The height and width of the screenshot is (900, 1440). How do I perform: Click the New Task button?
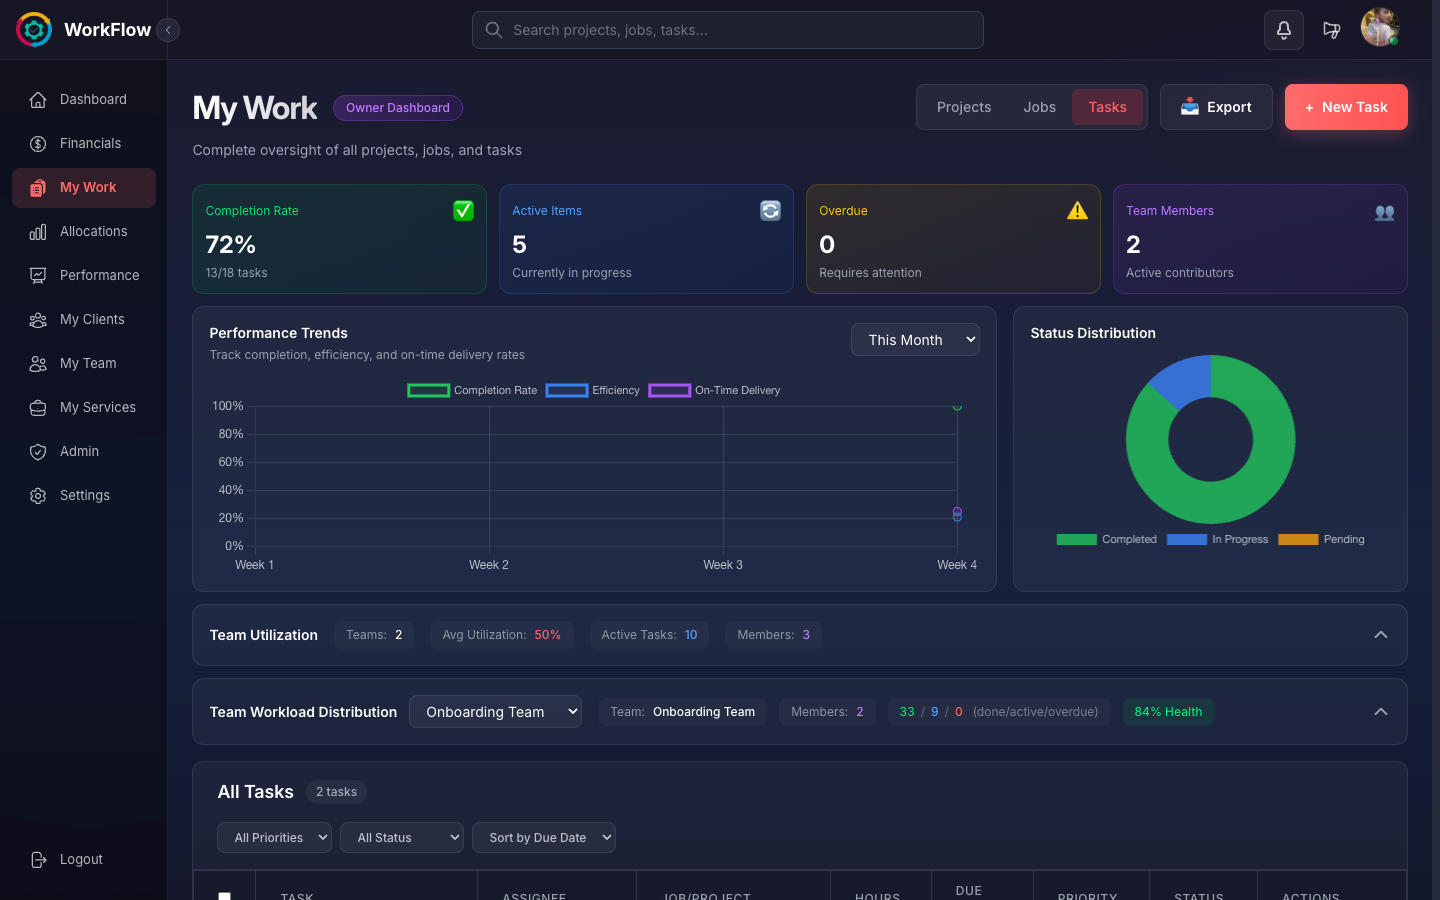pos(1346,107)
